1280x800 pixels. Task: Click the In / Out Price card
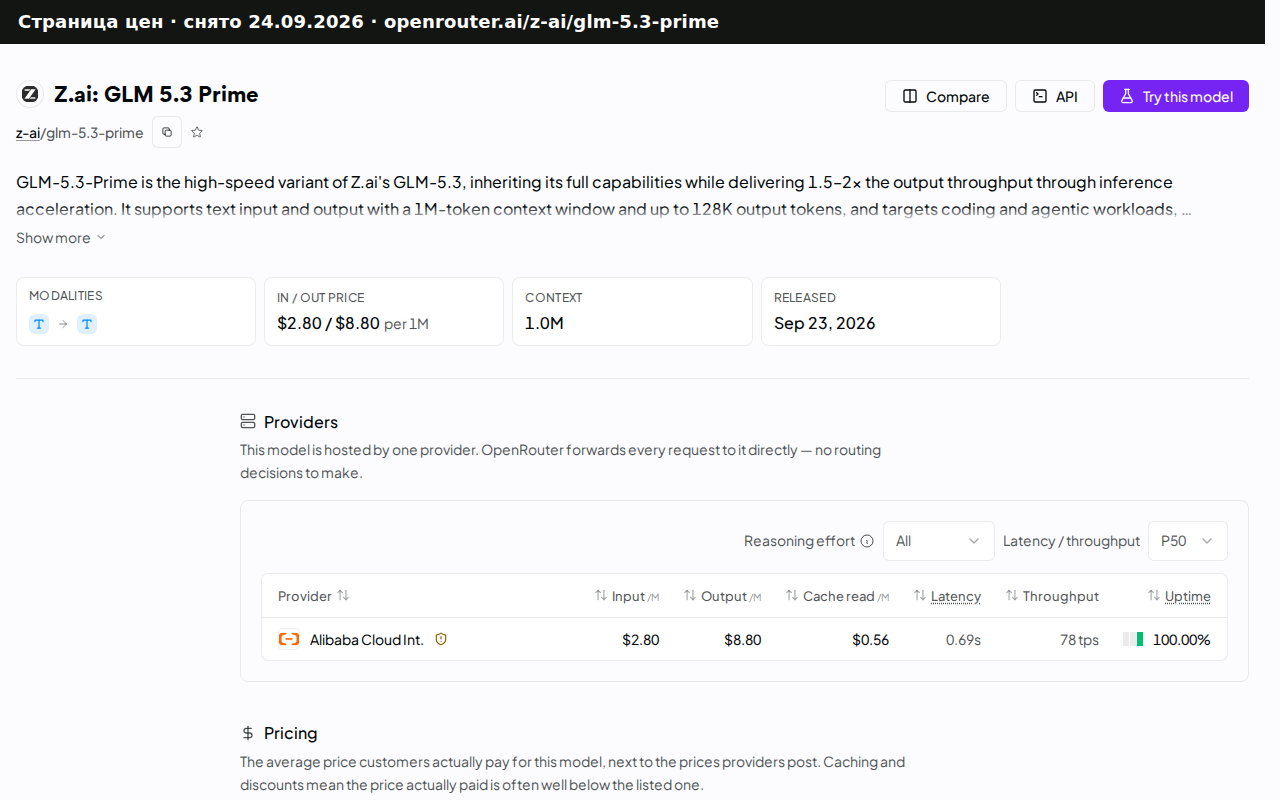coord(384,311)
